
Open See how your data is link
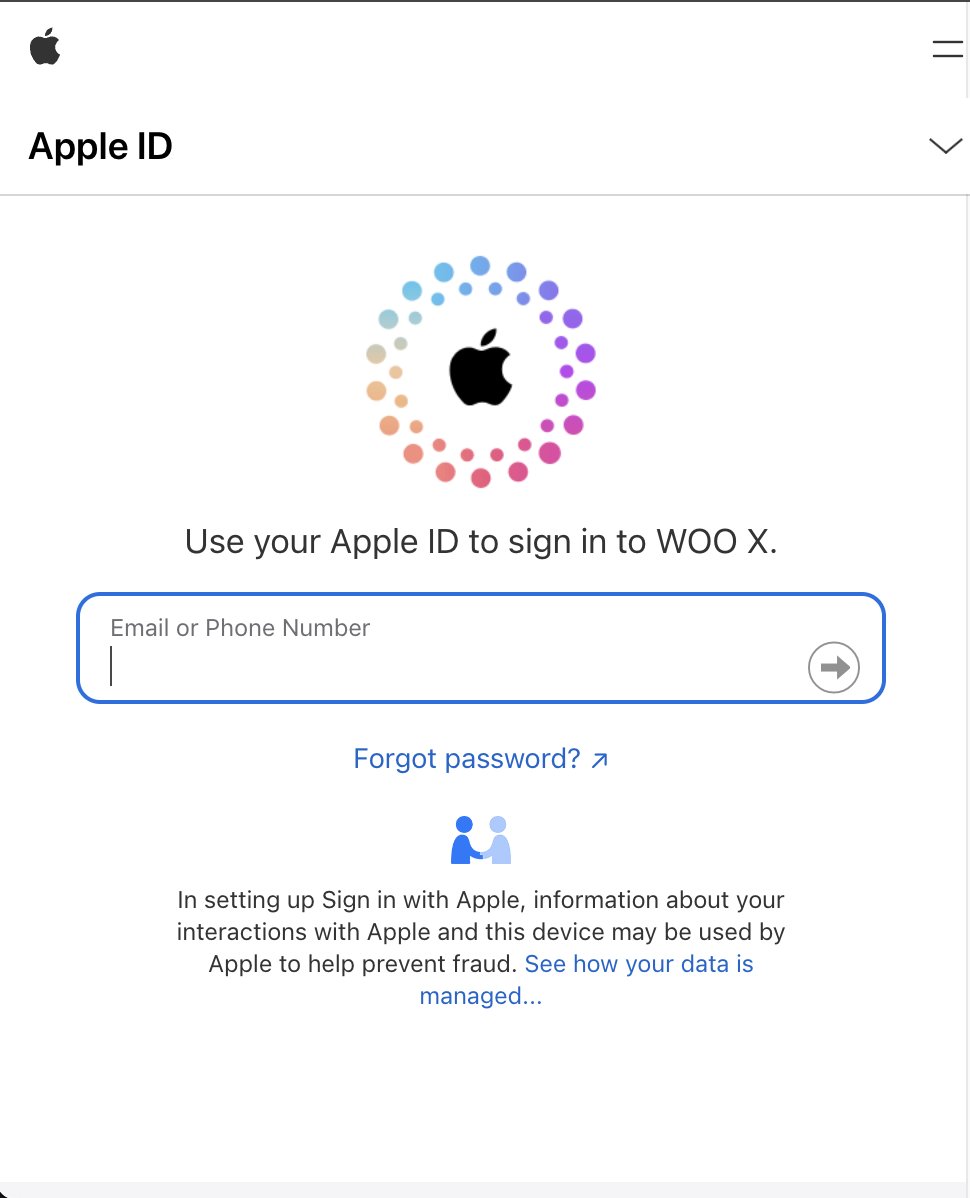click(x=639, y=964)
